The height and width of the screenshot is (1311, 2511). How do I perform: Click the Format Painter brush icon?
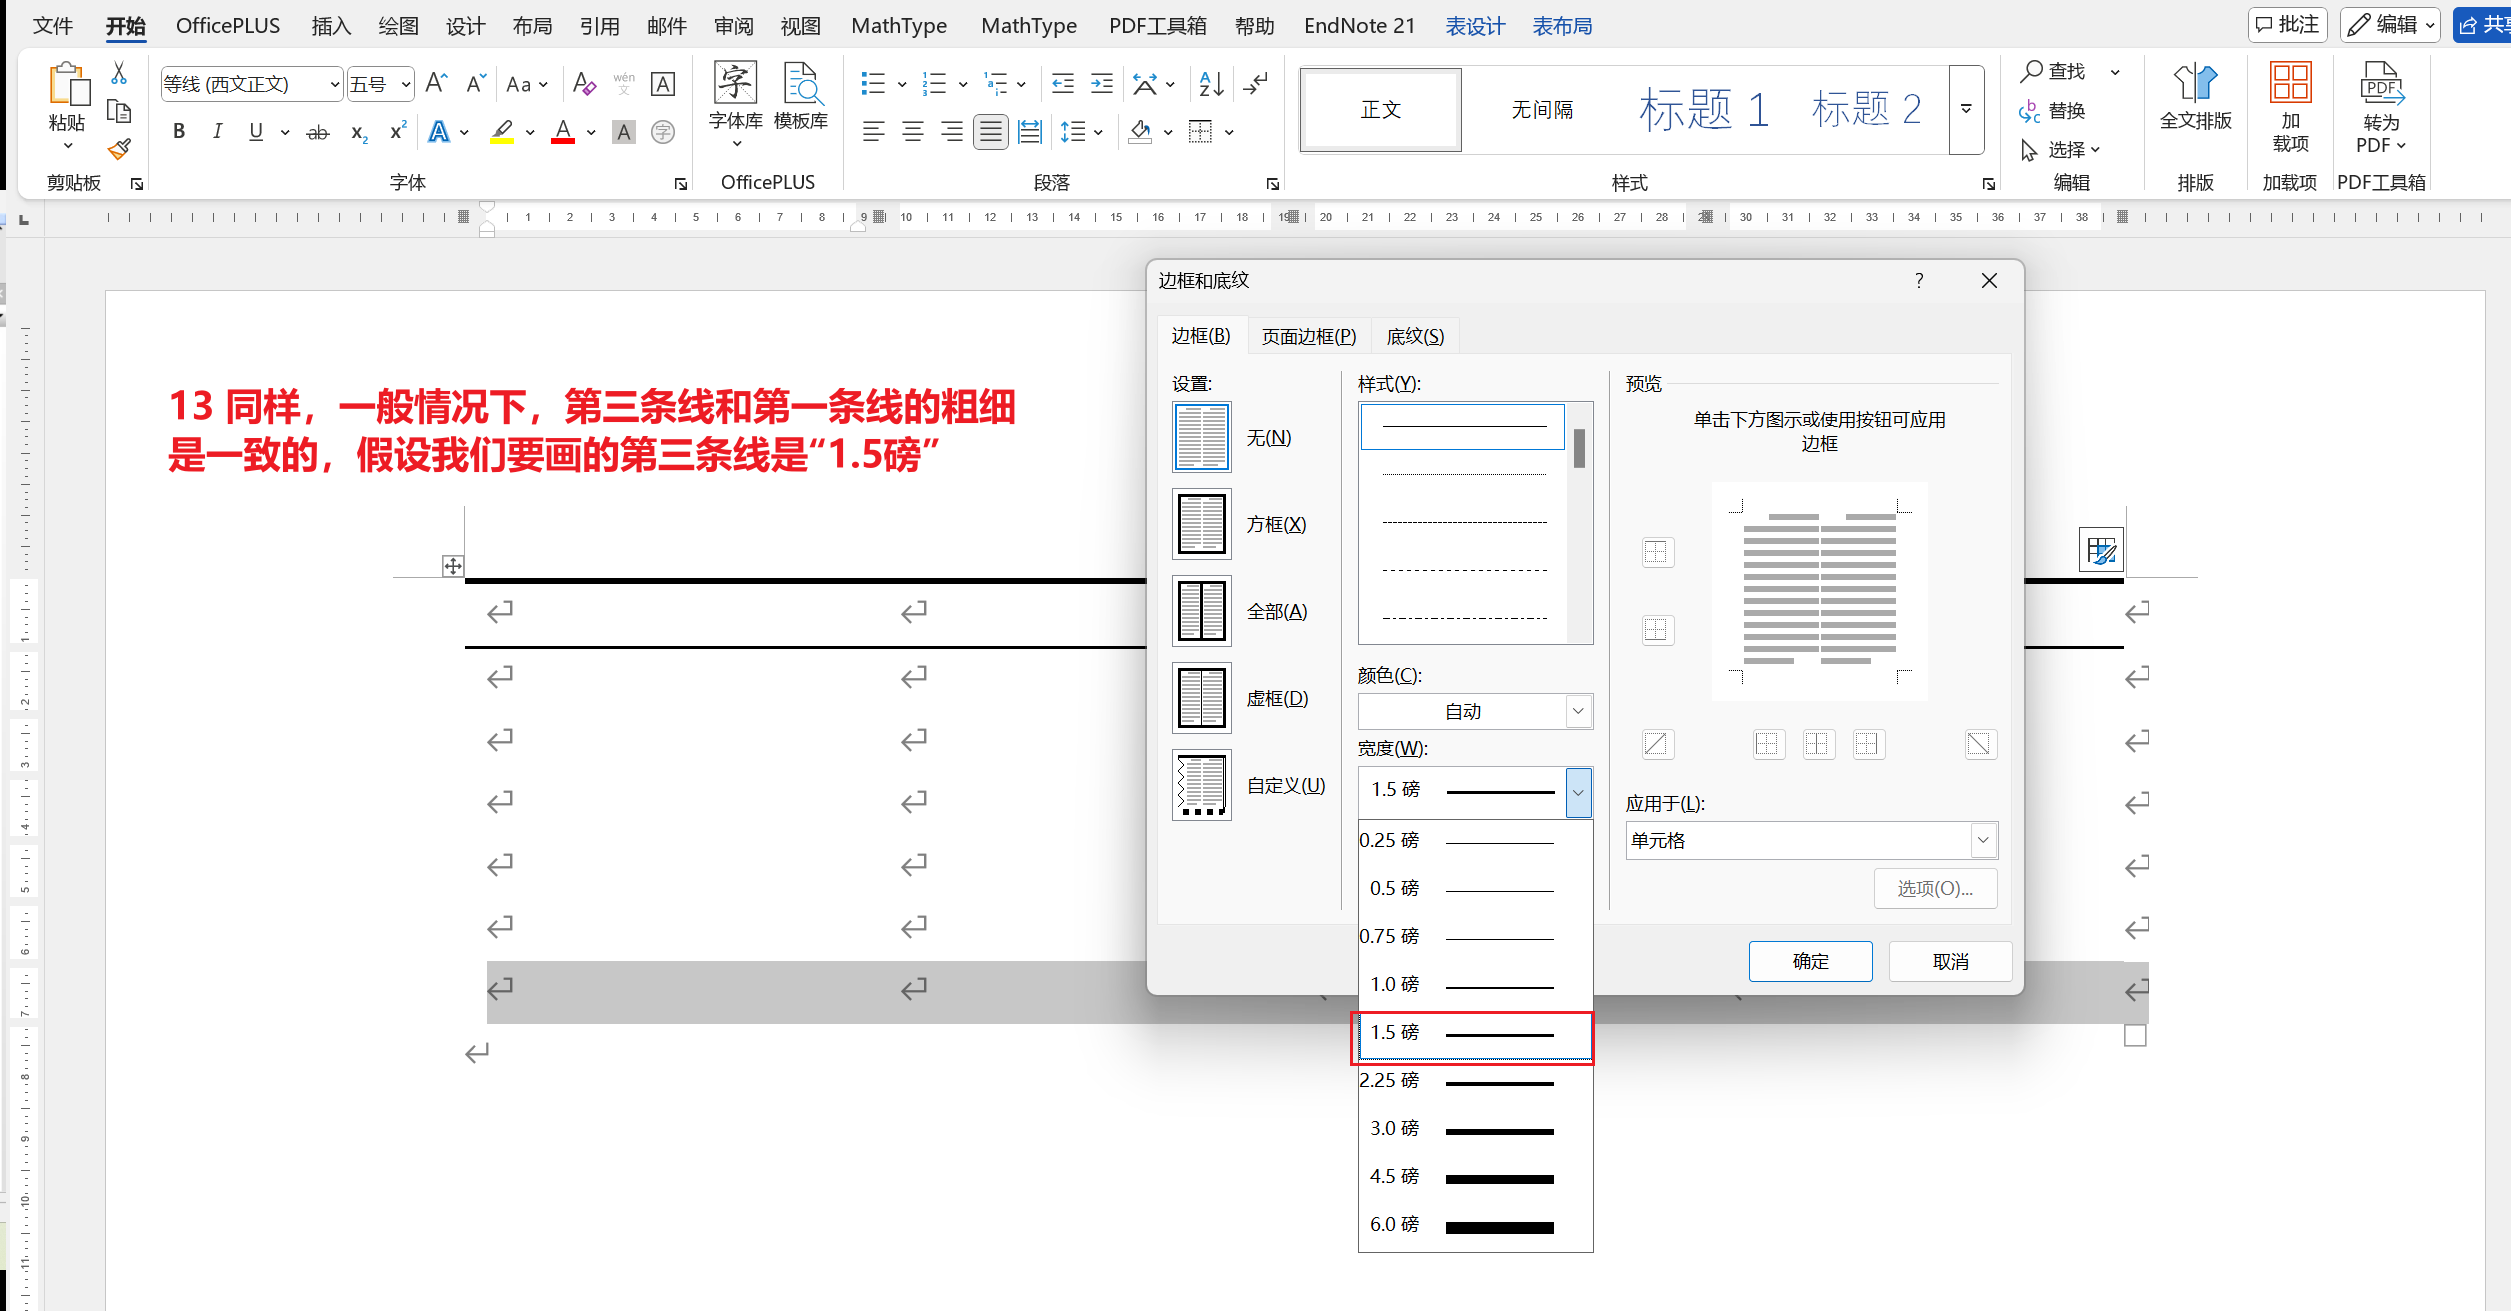[x=119, y=150]
